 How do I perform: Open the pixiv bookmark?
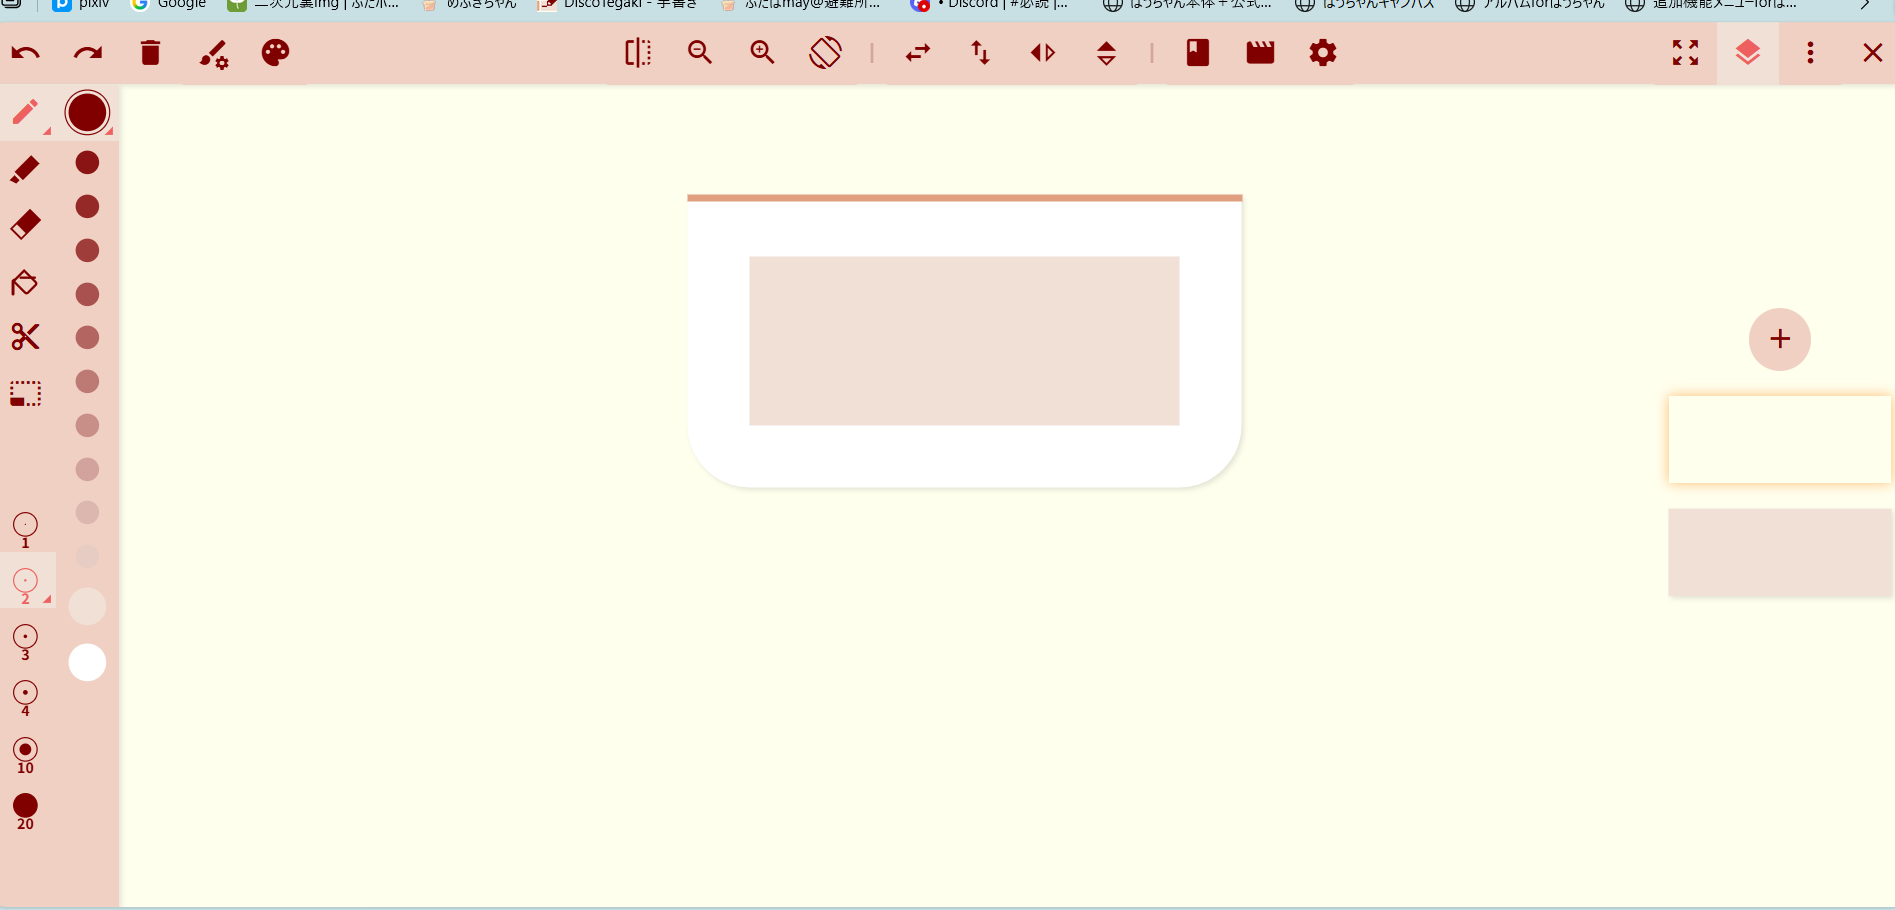click(82, 5)
